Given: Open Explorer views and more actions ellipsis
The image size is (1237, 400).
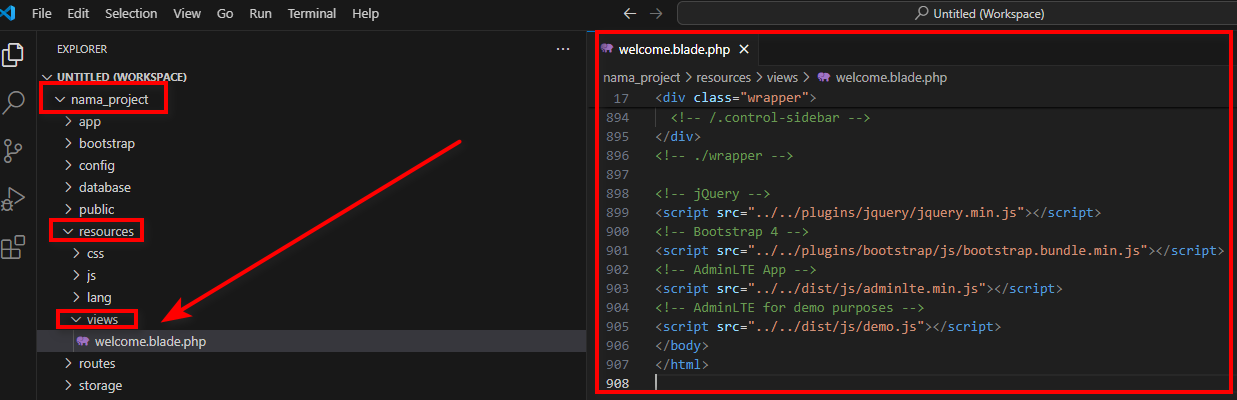Looking at the screenshot, I should [563, 49].
